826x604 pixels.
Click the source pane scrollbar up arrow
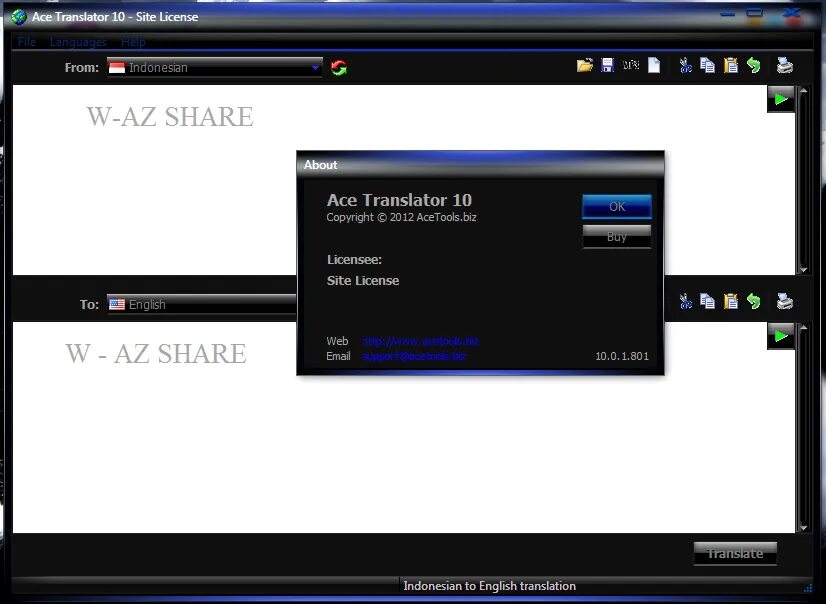click(803, 91)
